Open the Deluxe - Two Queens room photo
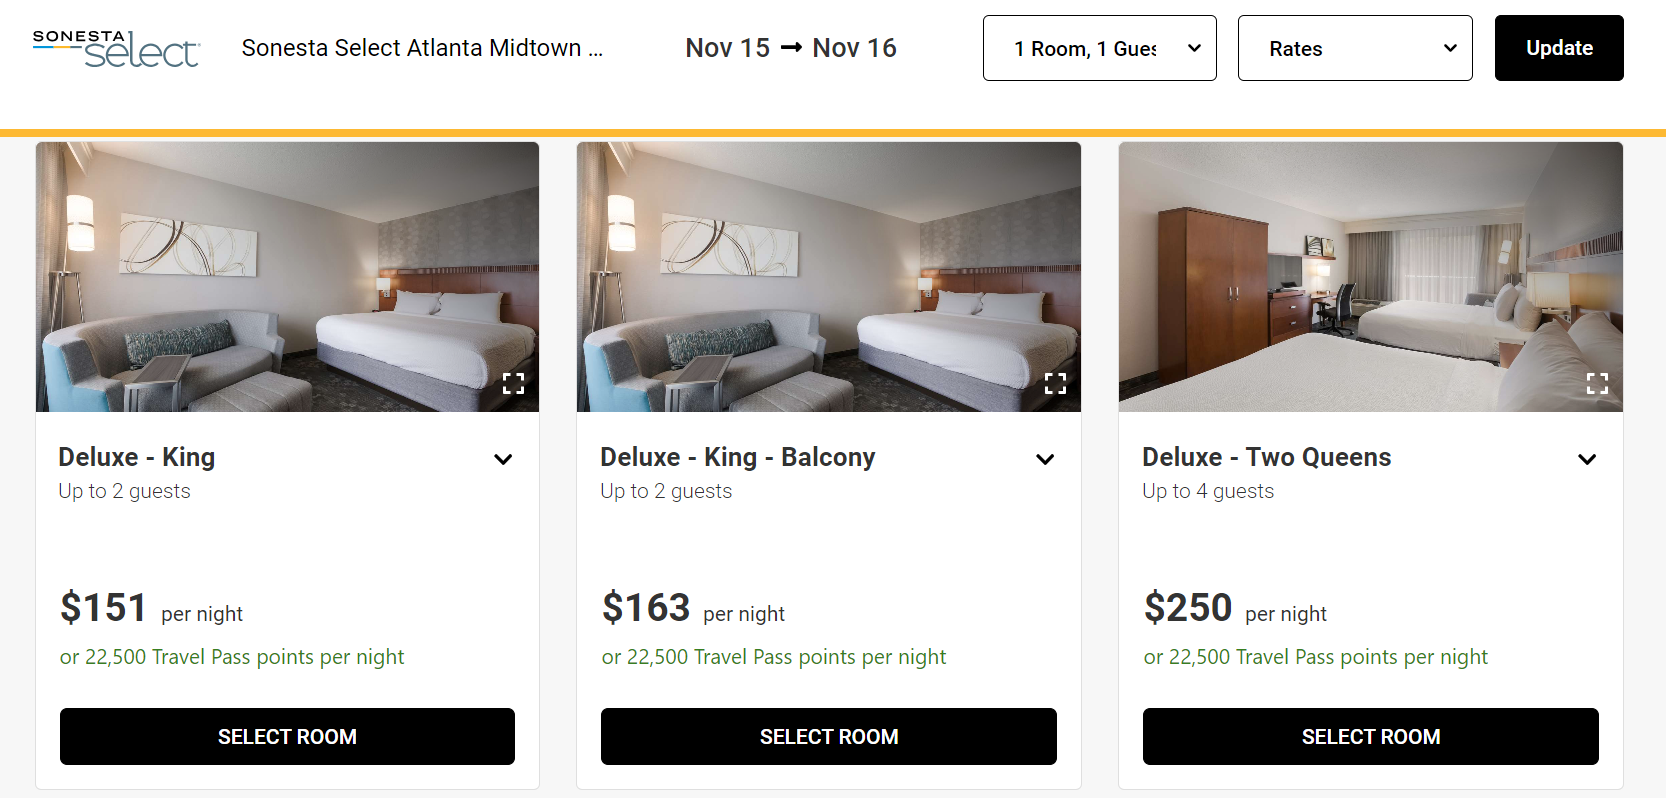The height and width of the screenshot is (798, 1666). [x=1370, y=276]
